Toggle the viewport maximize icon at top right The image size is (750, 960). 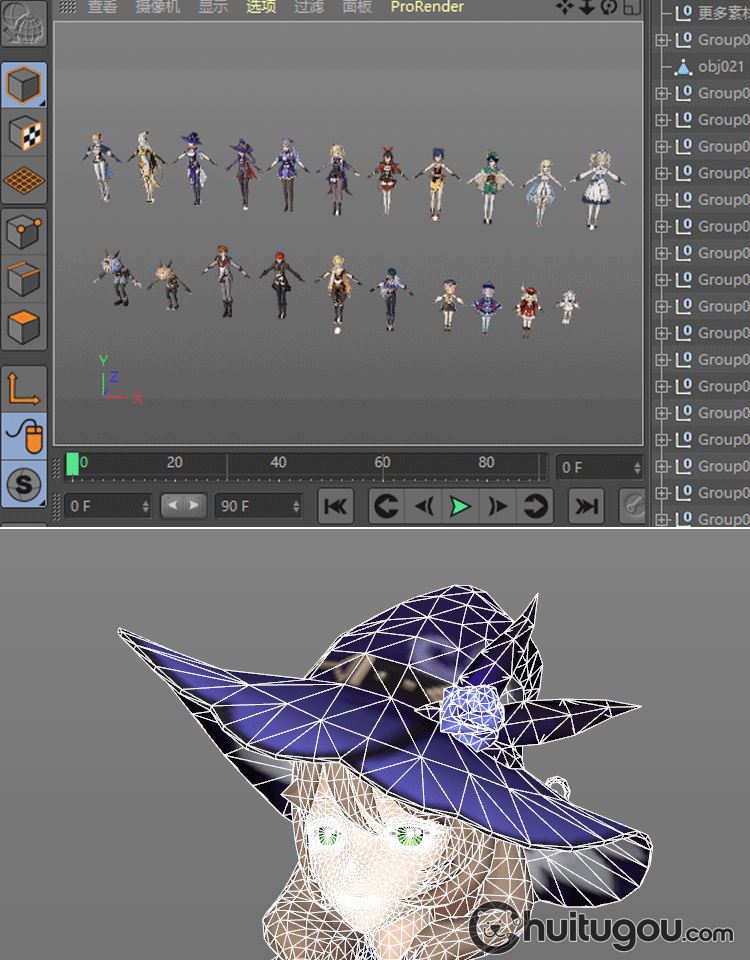point(631,7)
